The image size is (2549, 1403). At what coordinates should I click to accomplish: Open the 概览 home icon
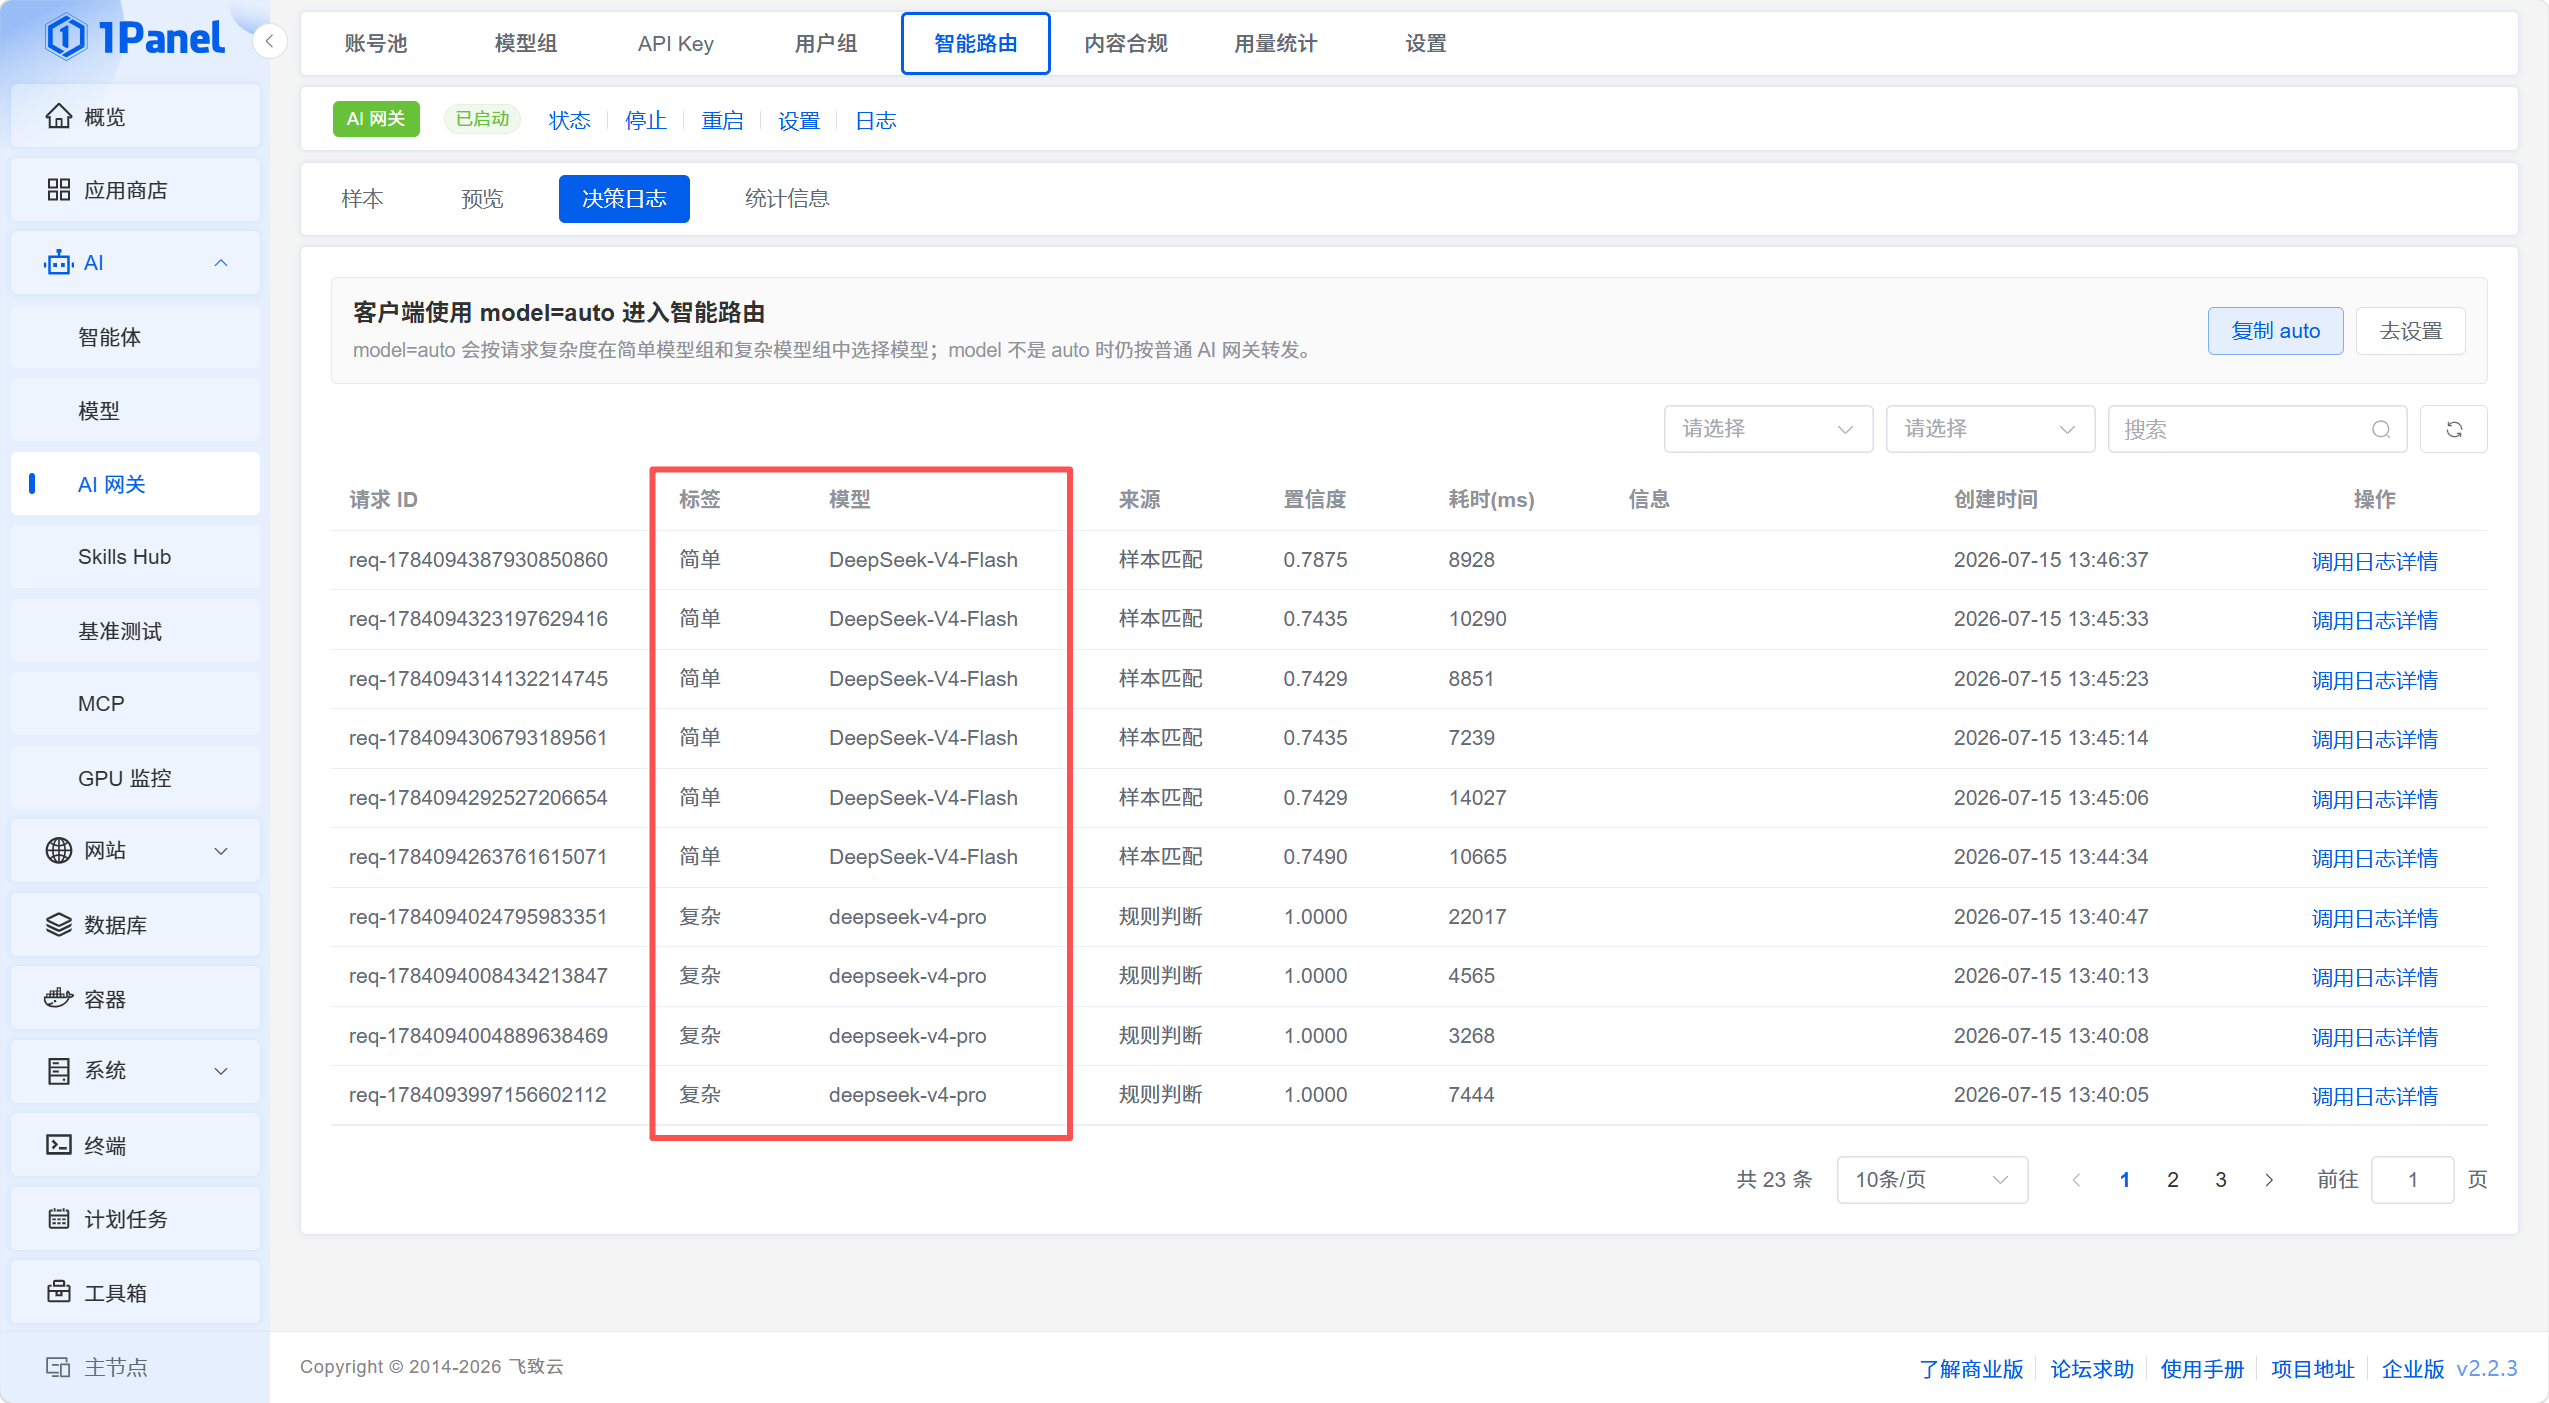point(59,117)
